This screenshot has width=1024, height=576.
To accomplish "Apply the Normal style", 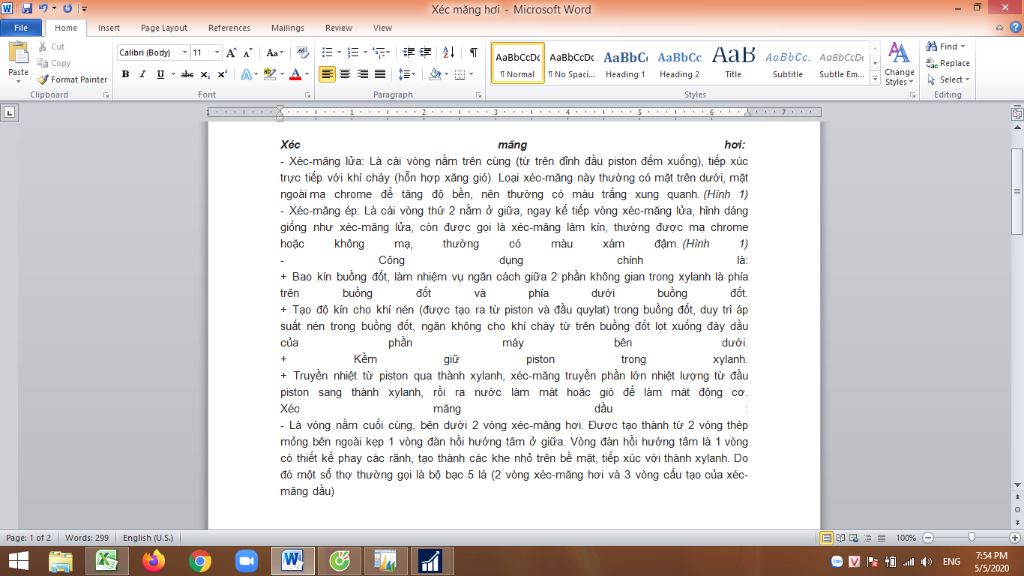I will [x=518, y=63].
